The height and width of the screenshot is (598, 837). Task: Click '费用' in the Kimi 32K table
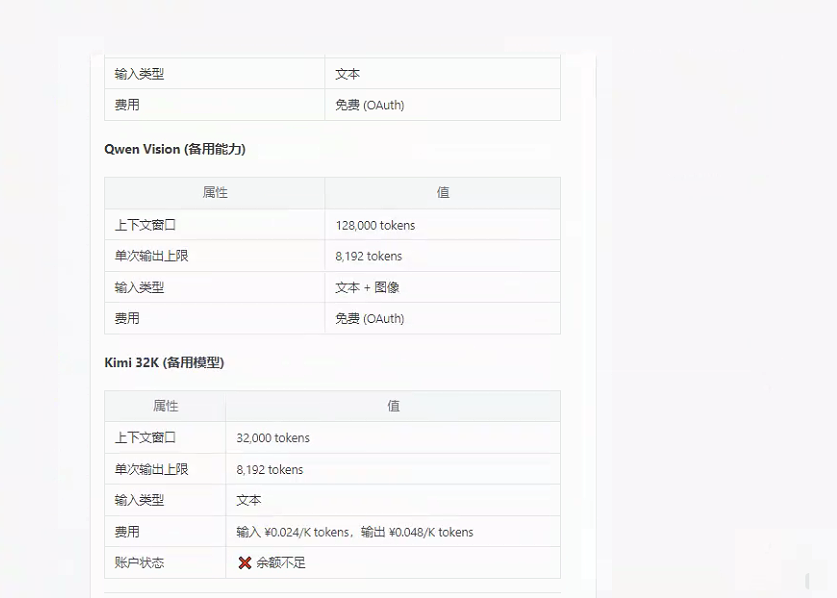tap(127, 532)
